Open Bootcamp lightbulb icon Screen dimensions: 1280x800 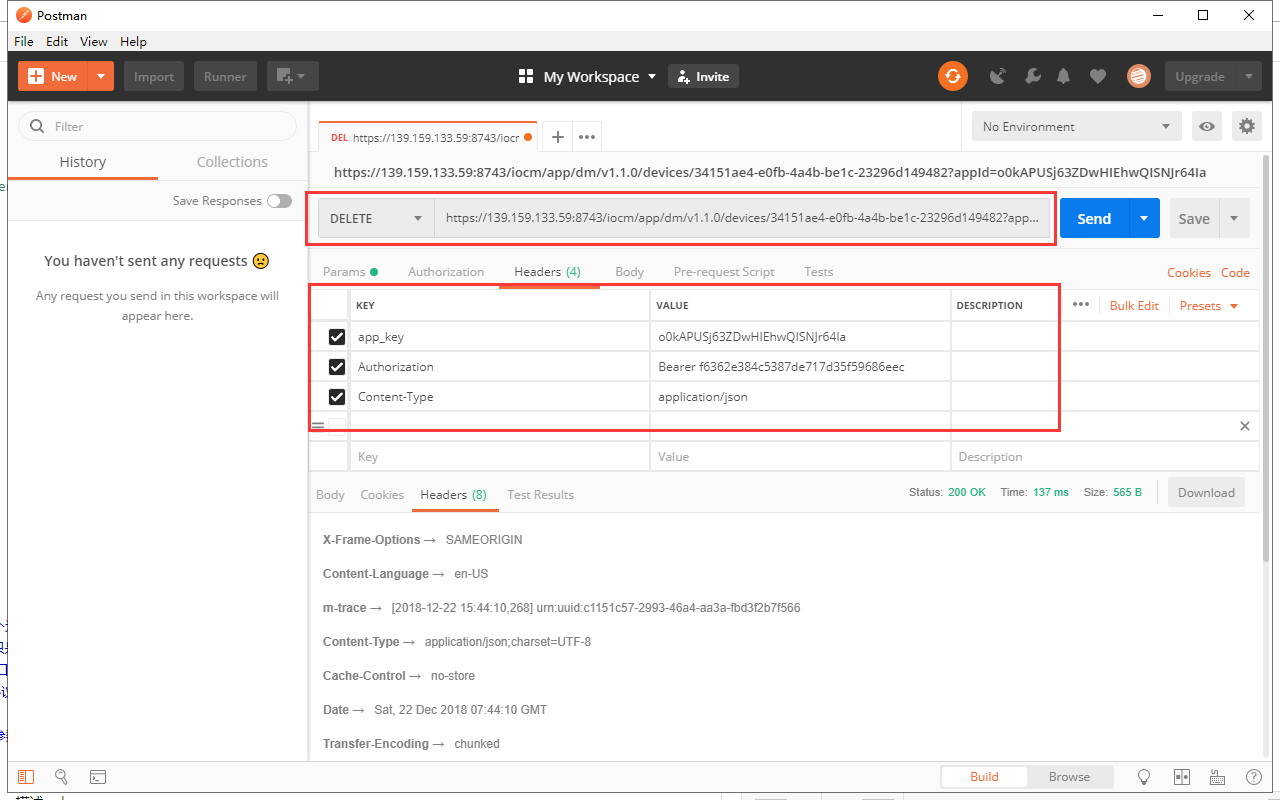(x=1145, y=777)
